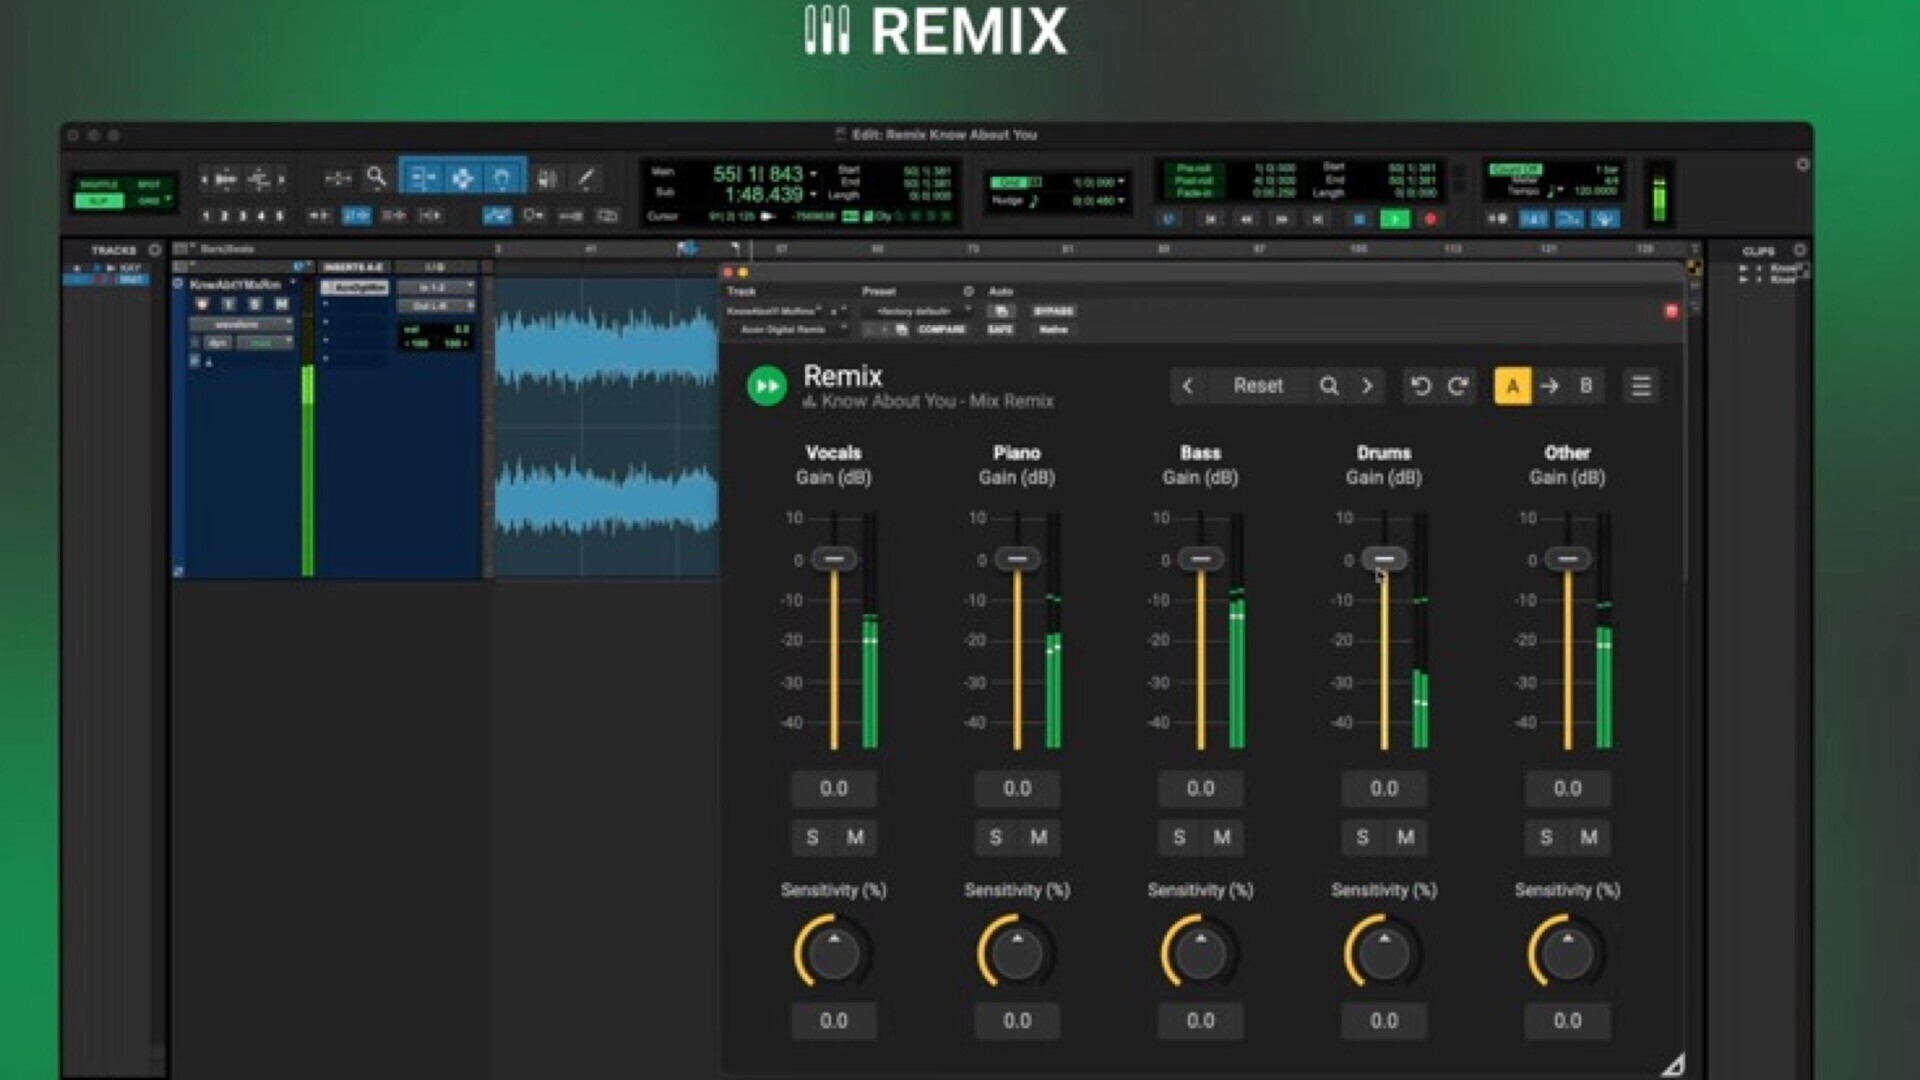This screenshot has height=1080, width=1920.
Task: Click the Bass Sensitivity knob
Action: (1200, 953)
